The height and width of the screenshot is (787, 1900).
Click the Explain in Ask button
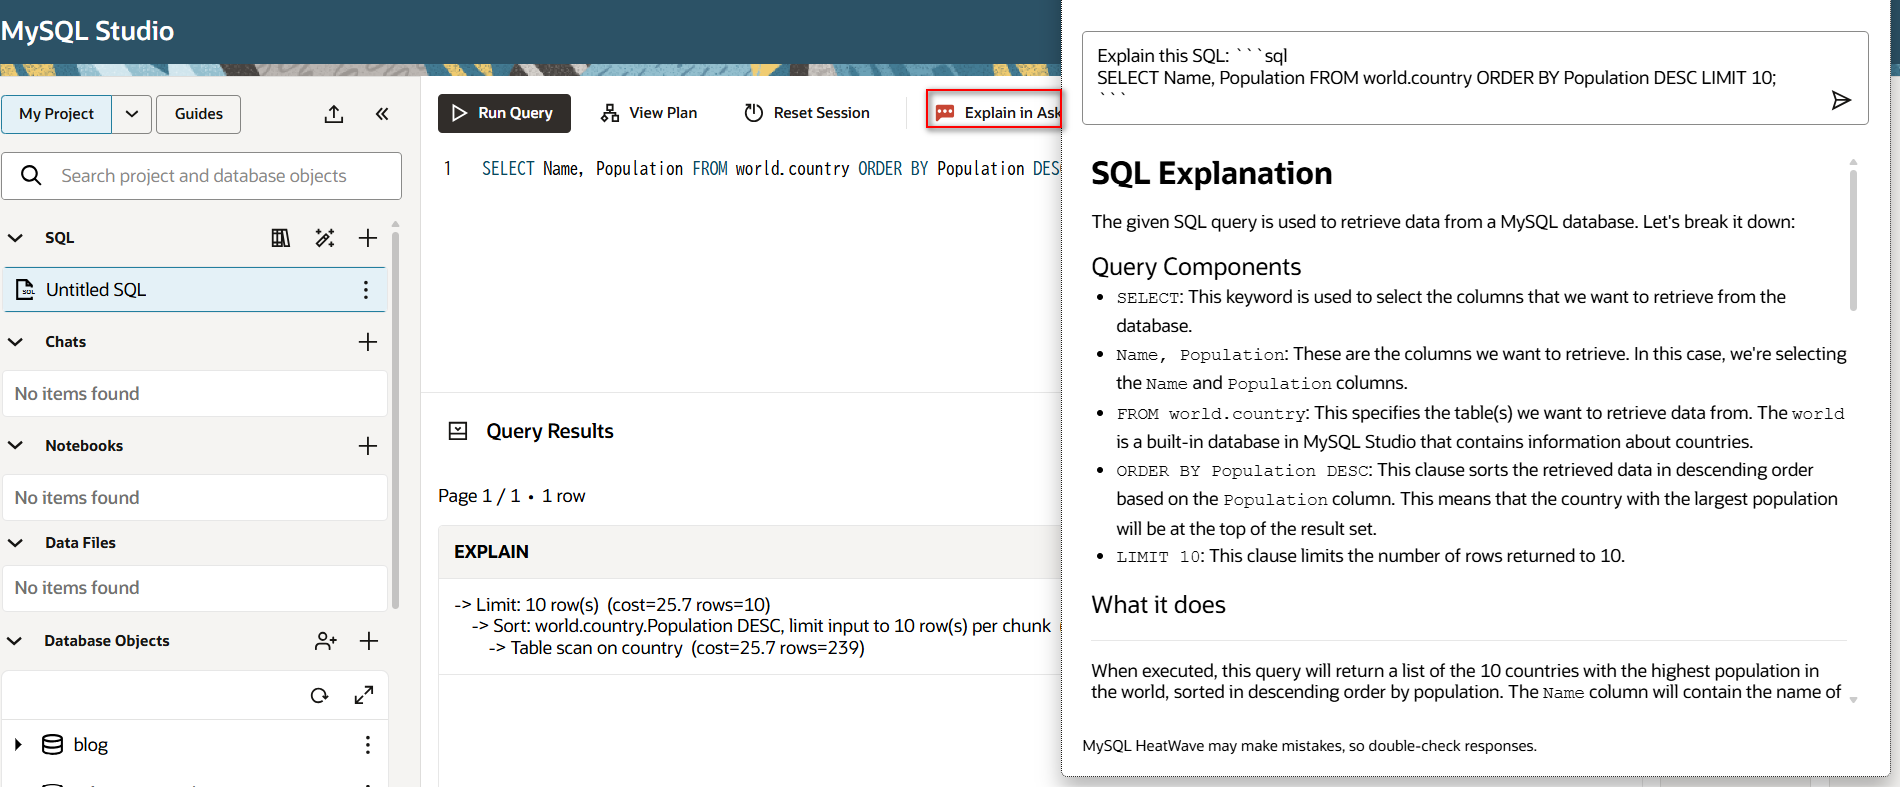996,113
